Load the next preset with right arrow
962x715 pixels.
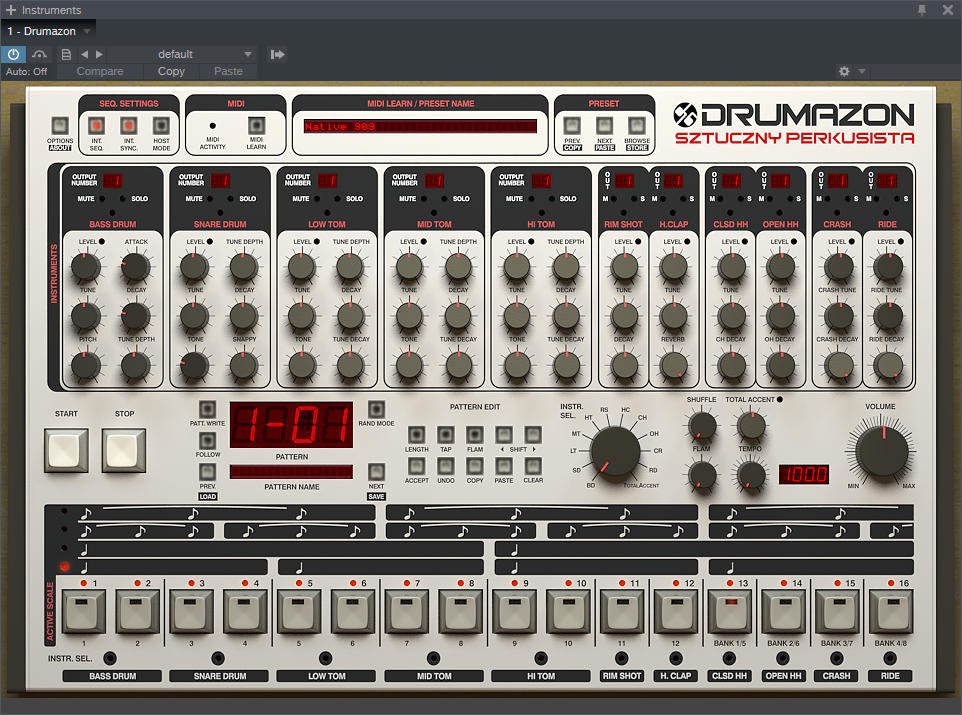click(99, 54)
